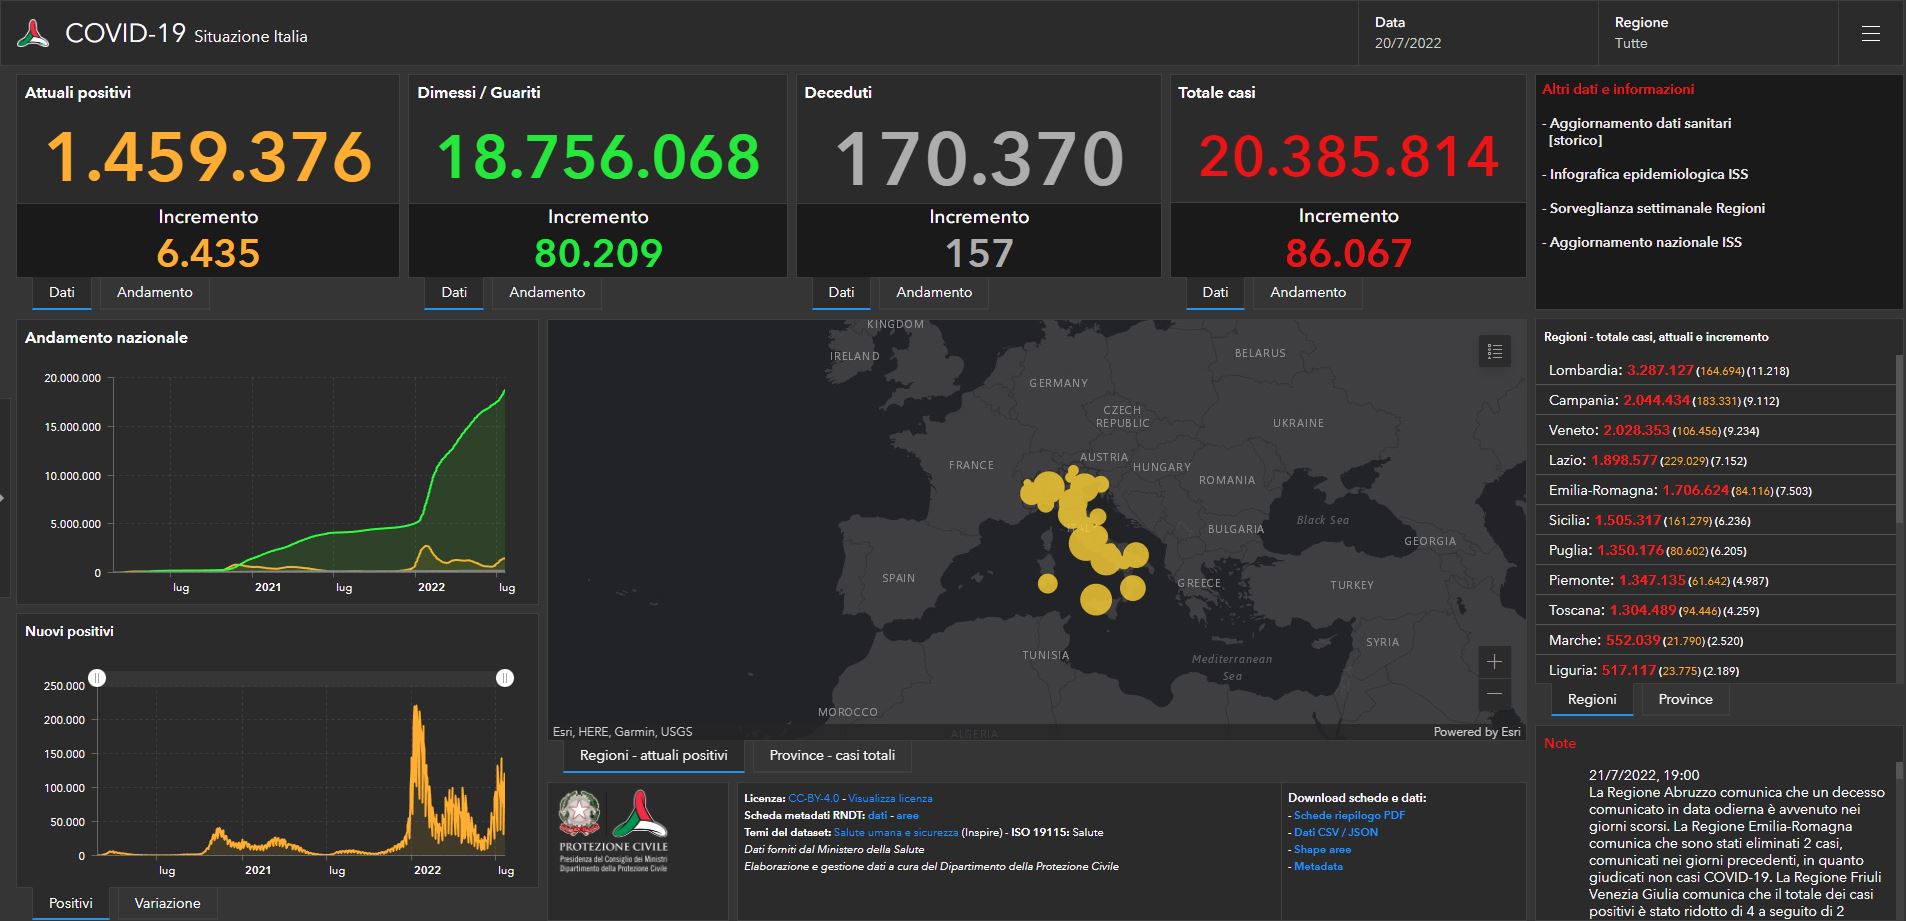The width and height of the screenshot is (1906, 921).
Task: Expand the collapsed left side panel arrow
Action: pyautogui.click(x=4, y=496)
